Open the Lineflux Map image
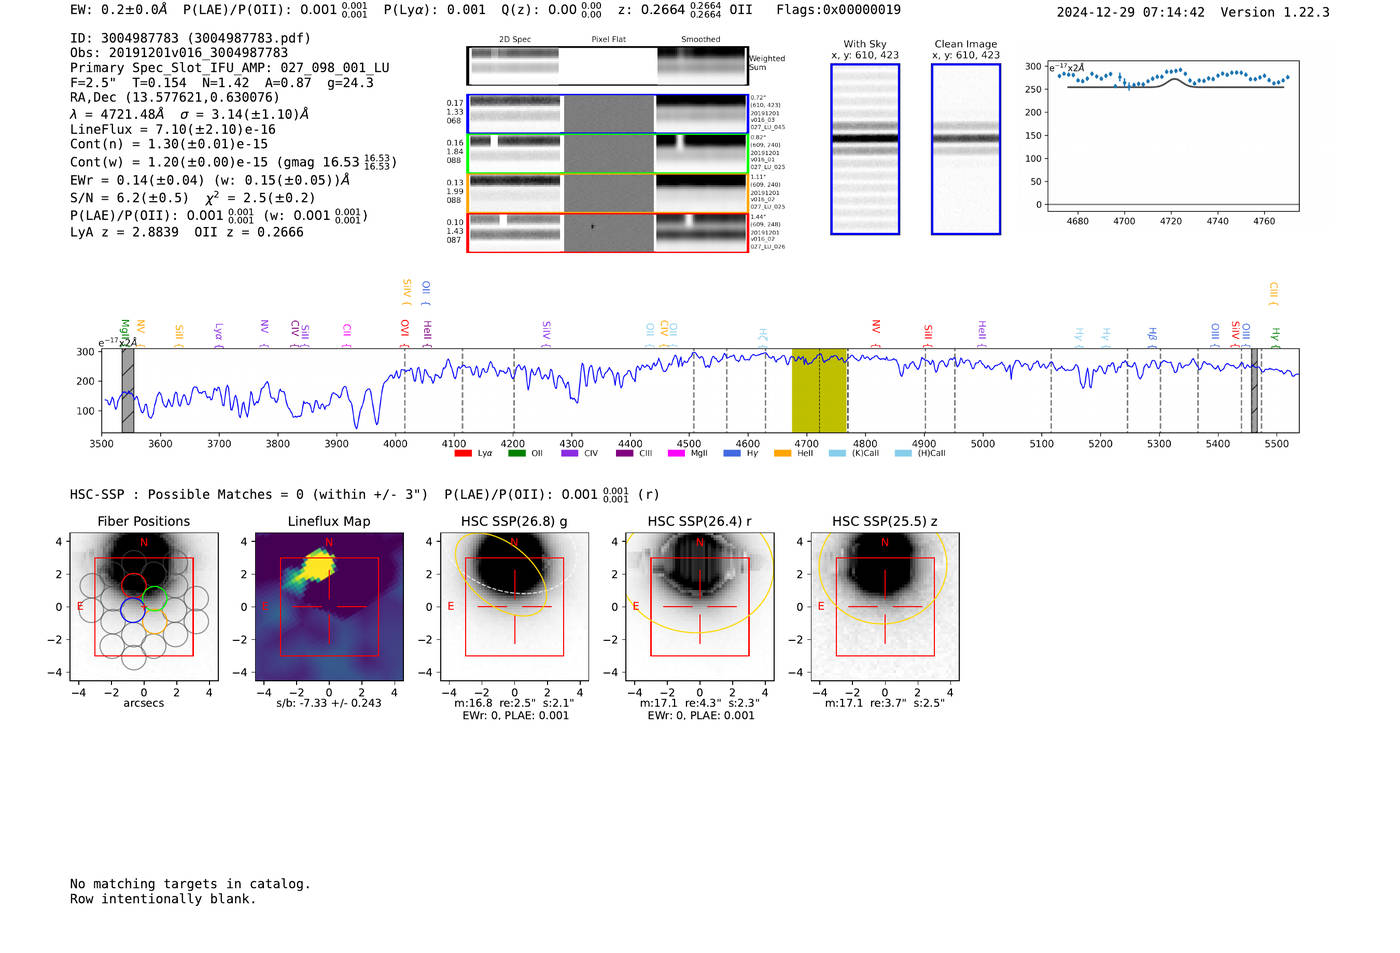Image resolution: width=1400 pixels, height=953 pixels. click(x=329, y=607)
